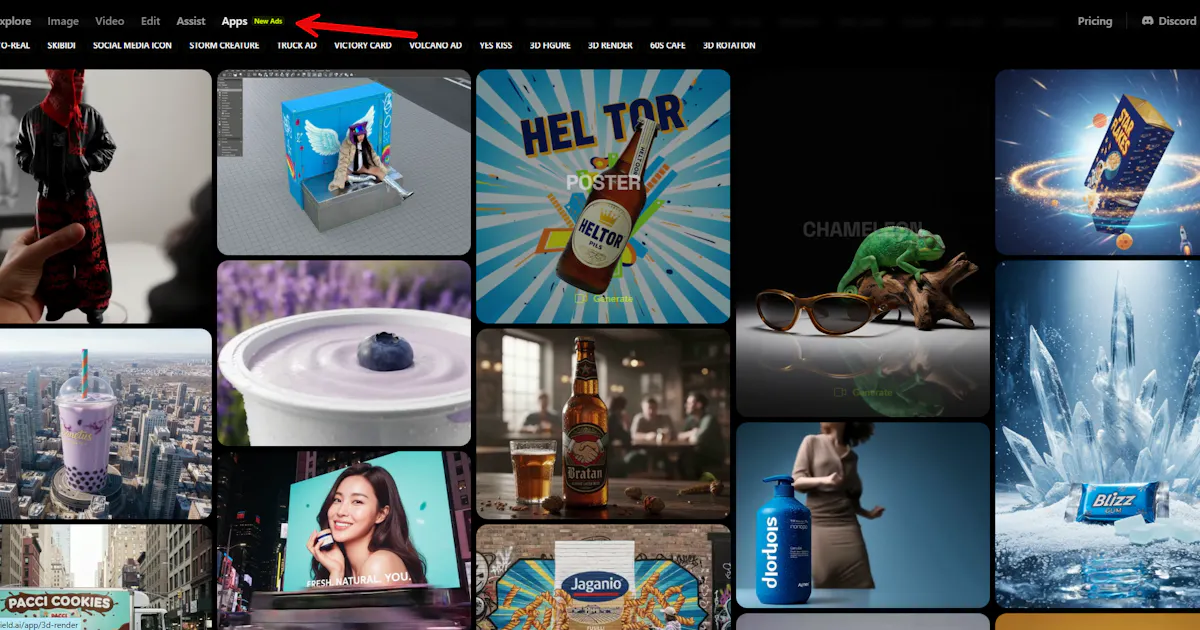Open the Edit tab
Screen dimensions: 1200x630
coord(150,21)
